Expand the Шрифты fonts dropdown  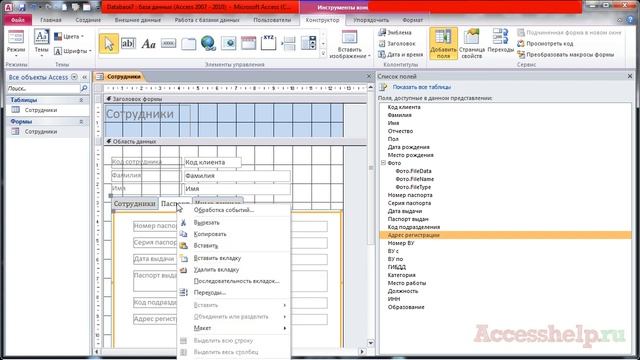[73, 51]
